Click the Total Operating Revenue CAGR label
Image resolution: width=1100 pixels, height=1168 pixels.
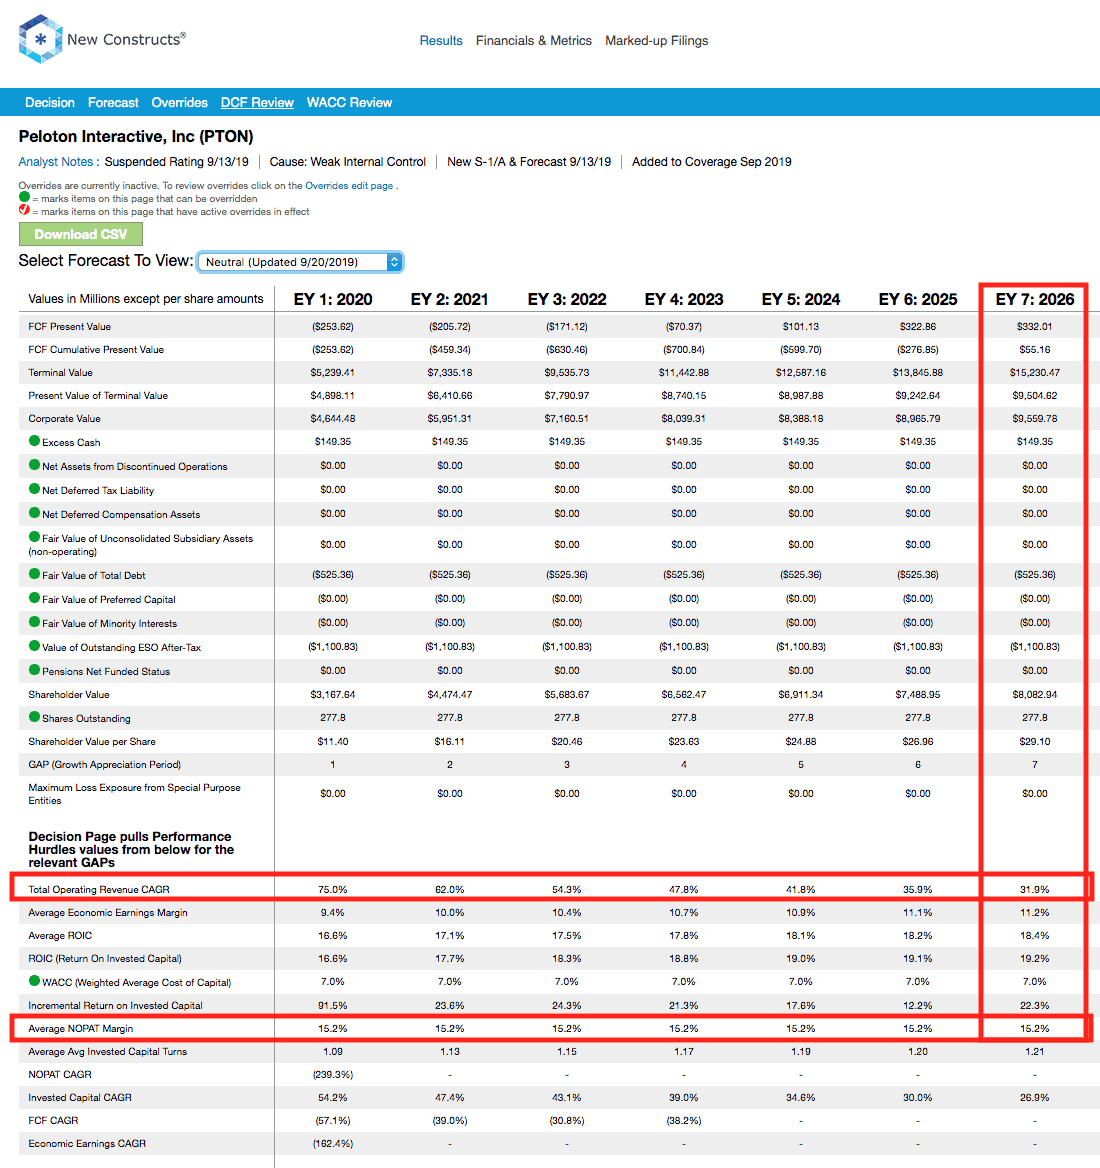(x=99, y=889)
